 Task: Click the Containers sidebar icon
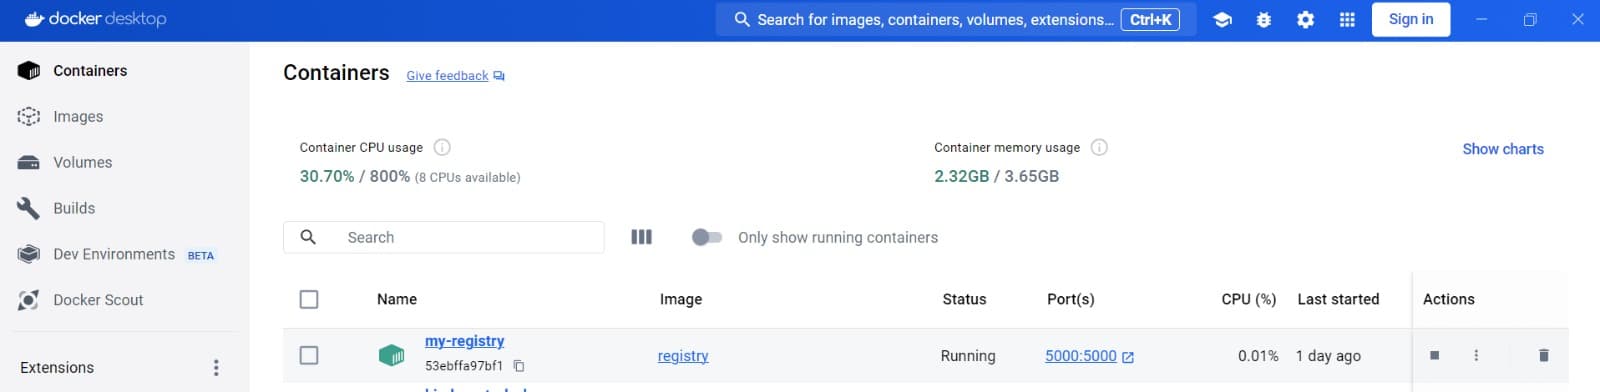point(29,71)
